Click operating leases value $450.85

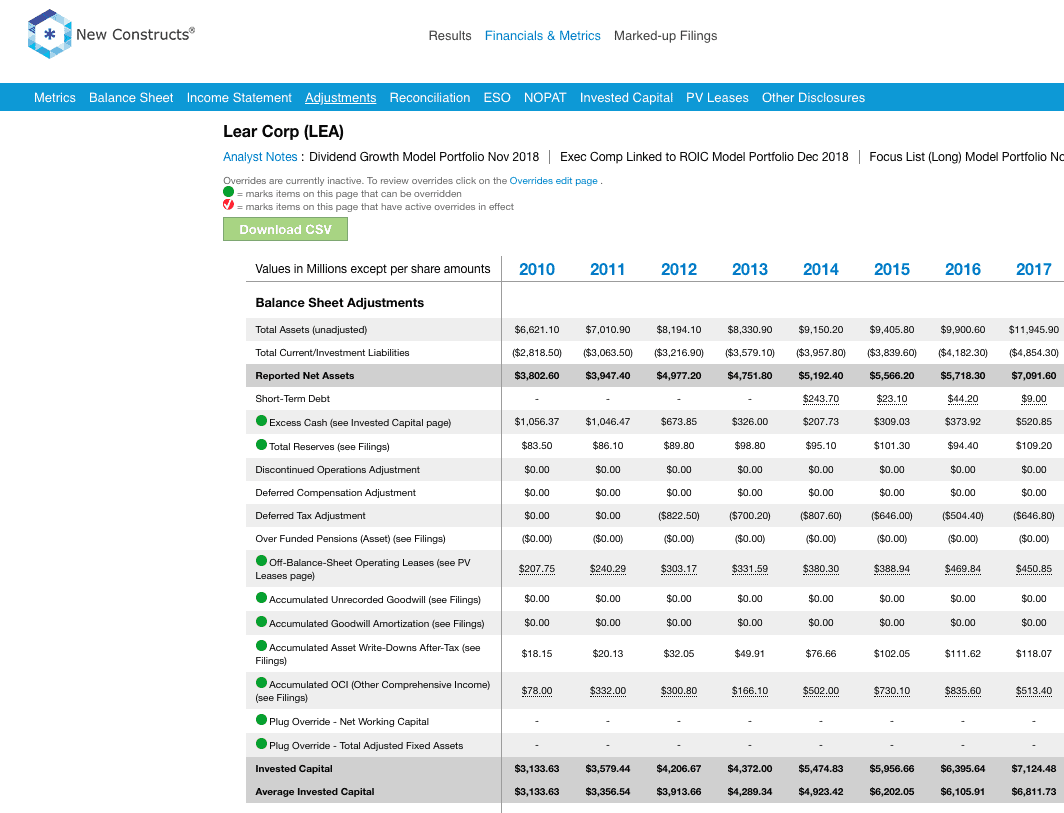coord(1033,569)
